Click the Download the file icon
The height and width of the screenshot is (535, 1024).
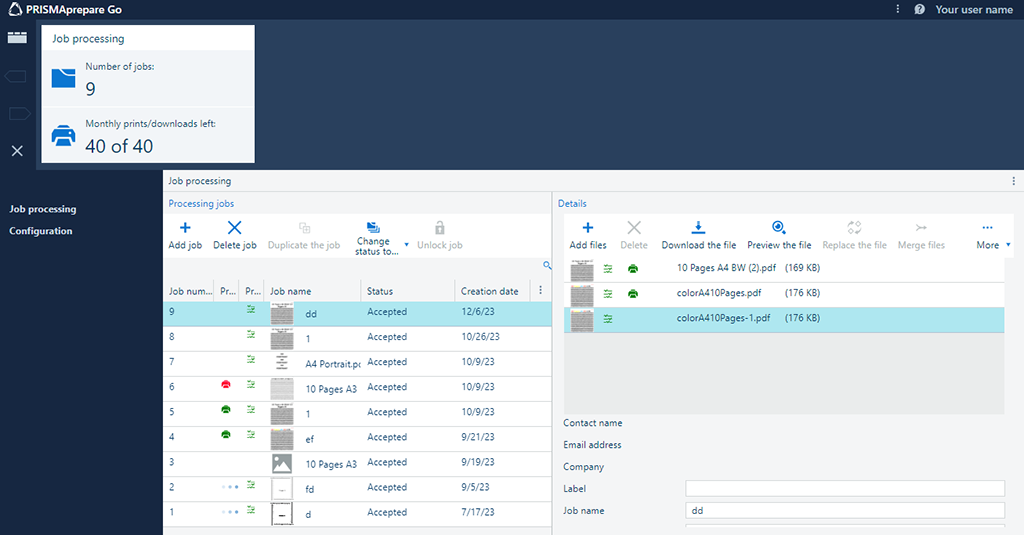coord(698,227)
